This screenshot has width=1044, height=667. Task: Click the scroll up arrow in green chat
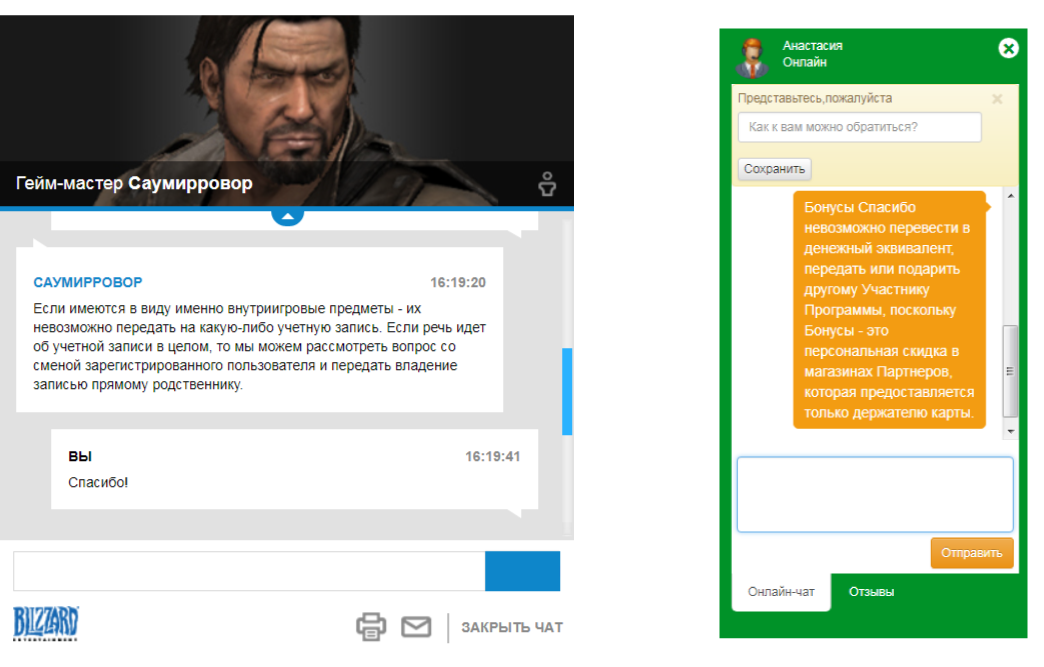coord(1011,196)
